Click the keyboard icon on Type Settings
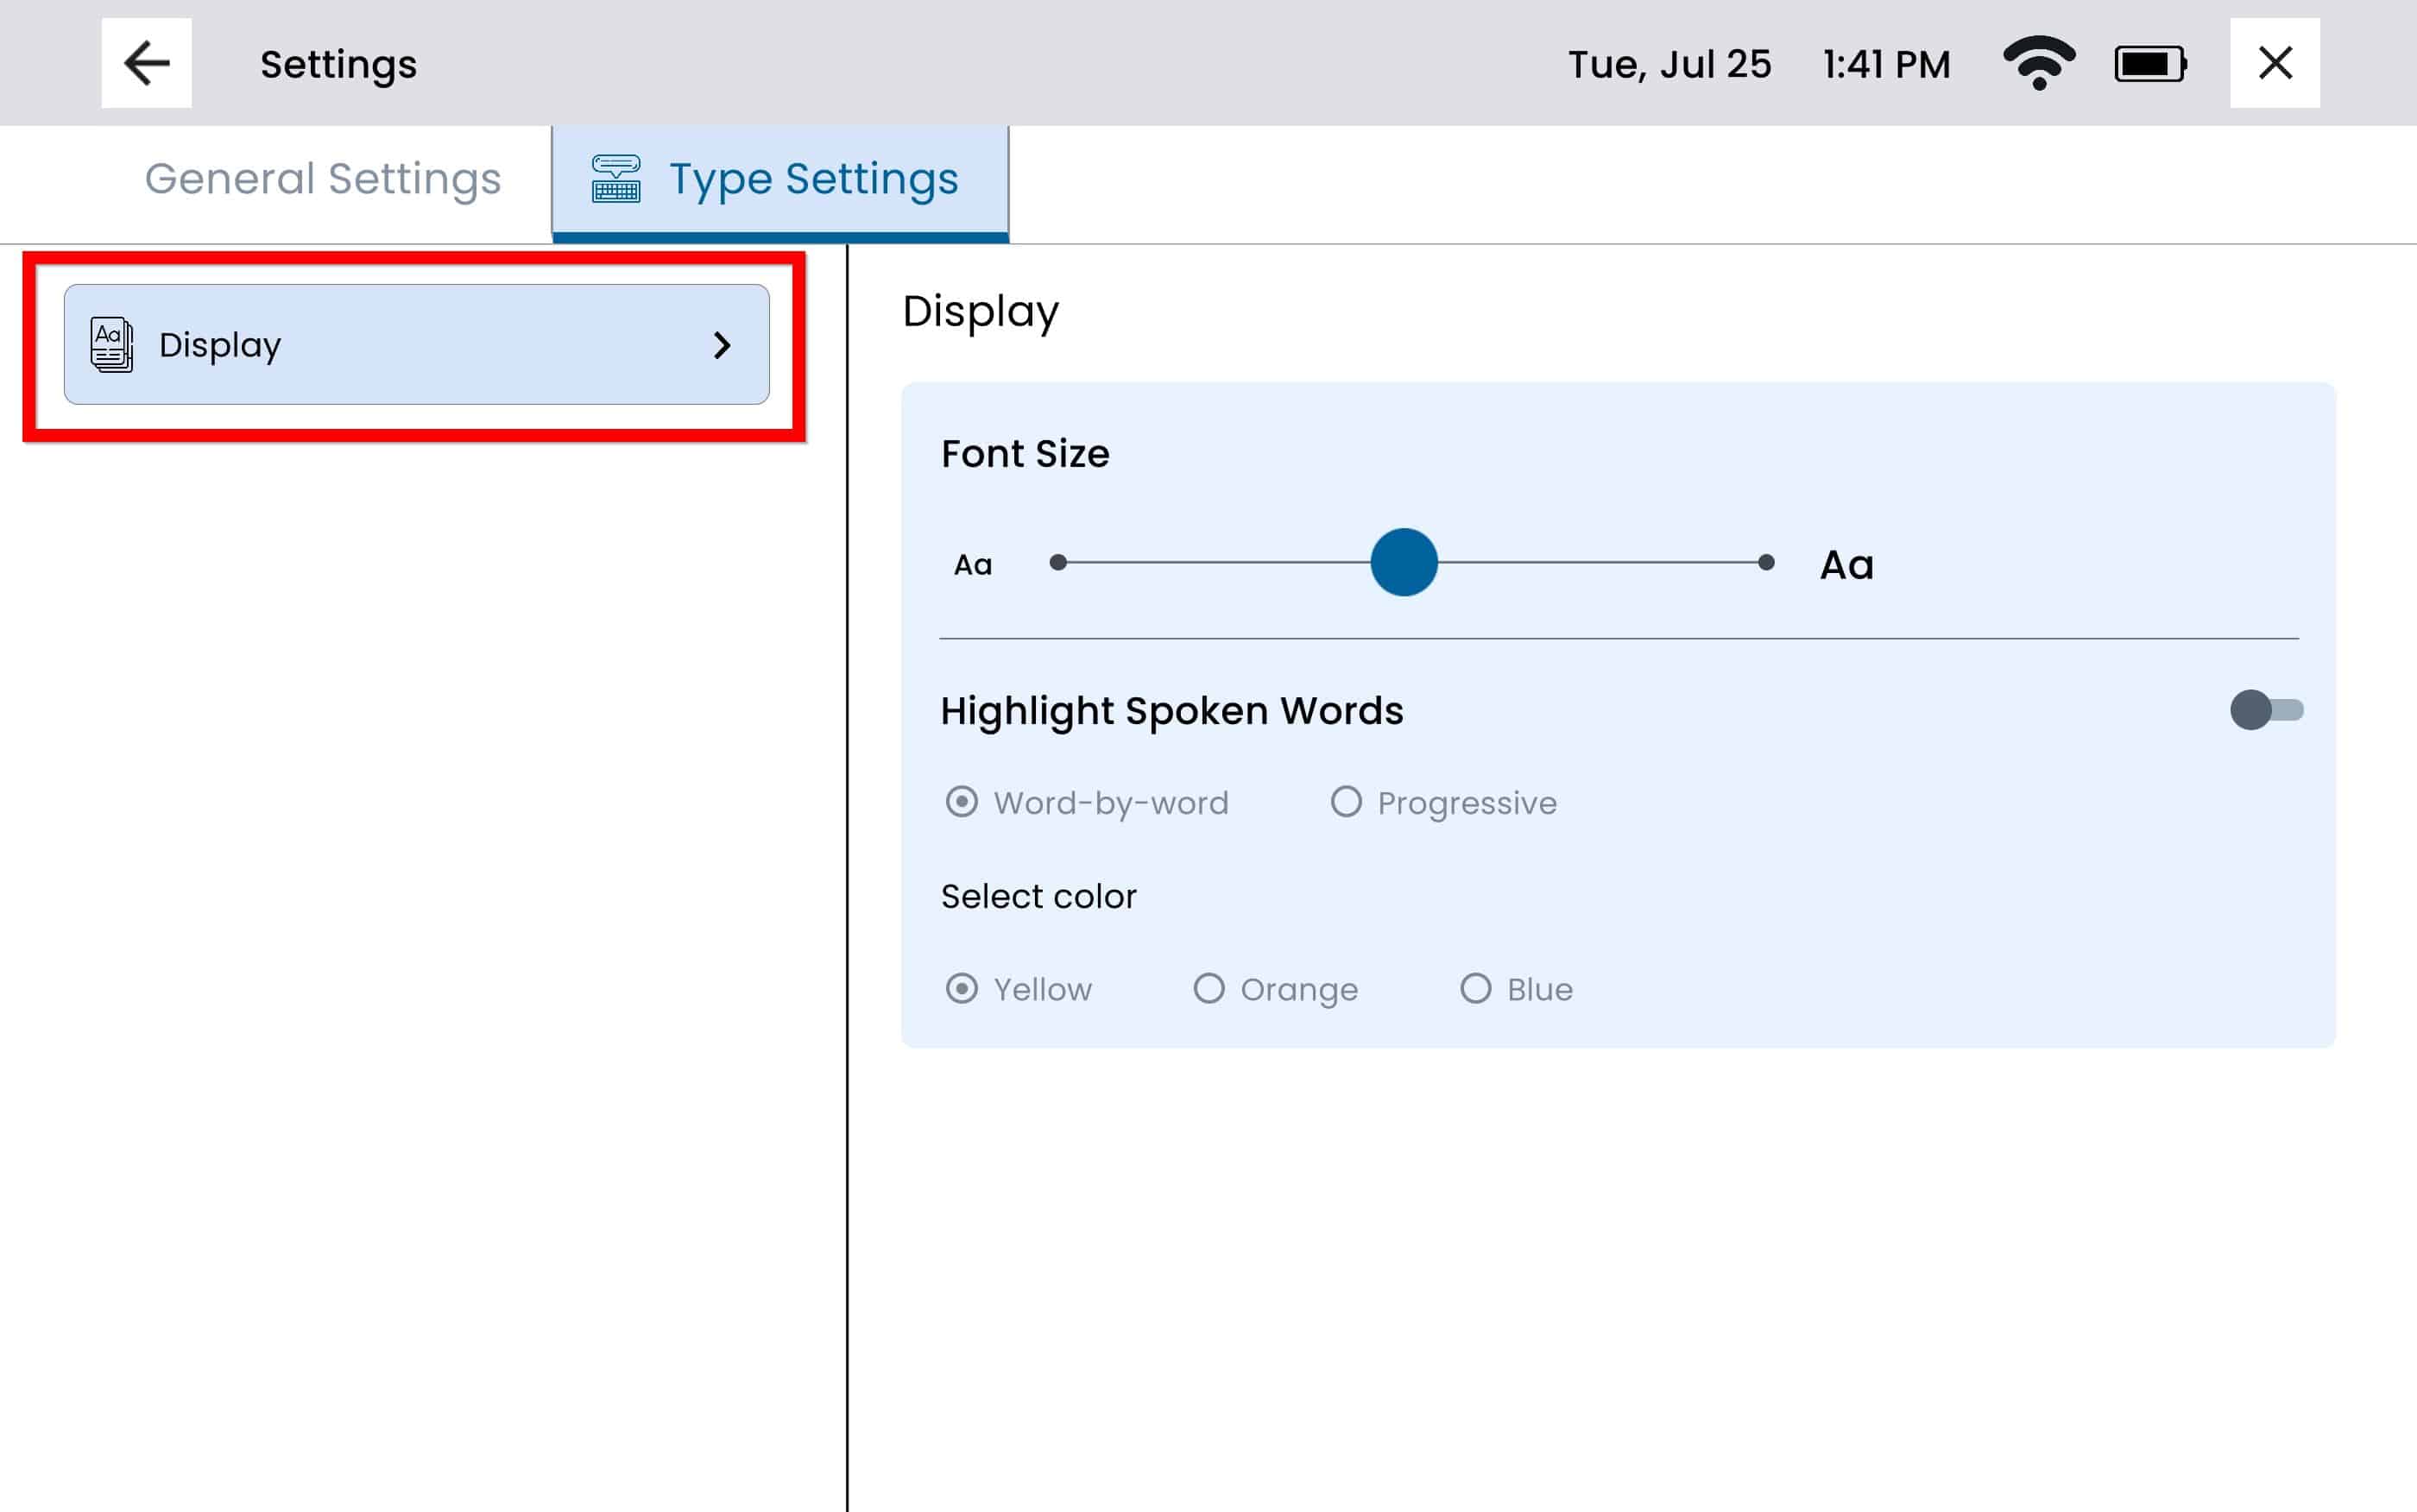The image size is (2417, 1512). click(x=616, y=179)
